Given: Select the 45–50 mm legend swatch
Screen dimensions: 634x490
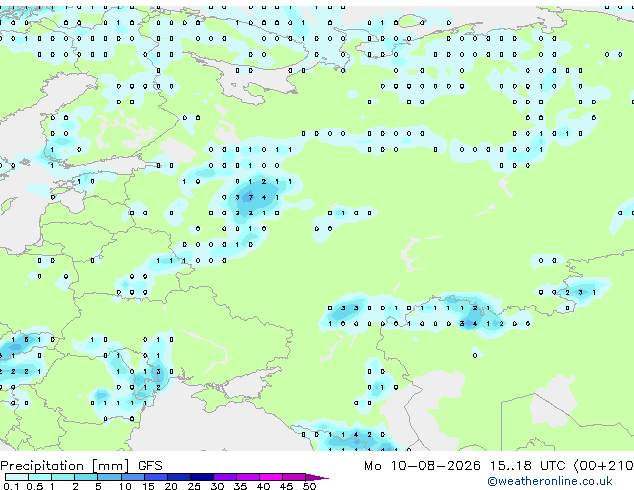Looking at the screenshot, I should click(x=294, y=477).
